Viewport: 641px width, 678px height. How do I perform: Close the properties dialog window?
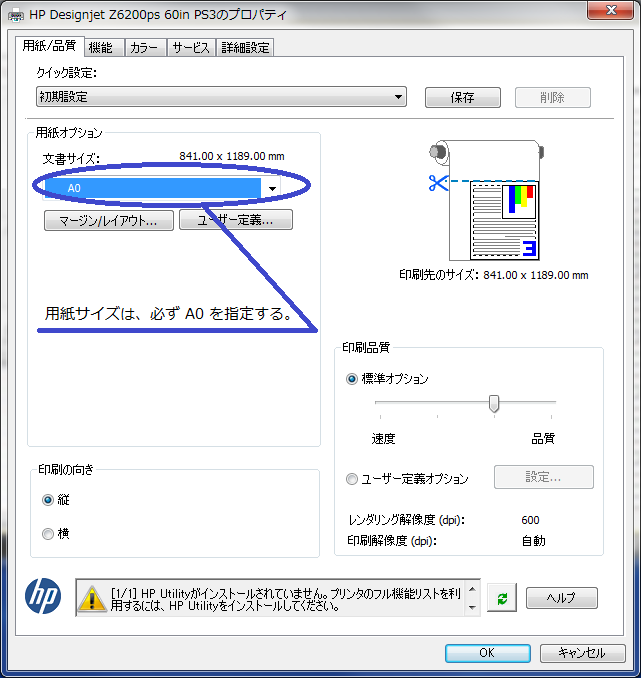610,10
